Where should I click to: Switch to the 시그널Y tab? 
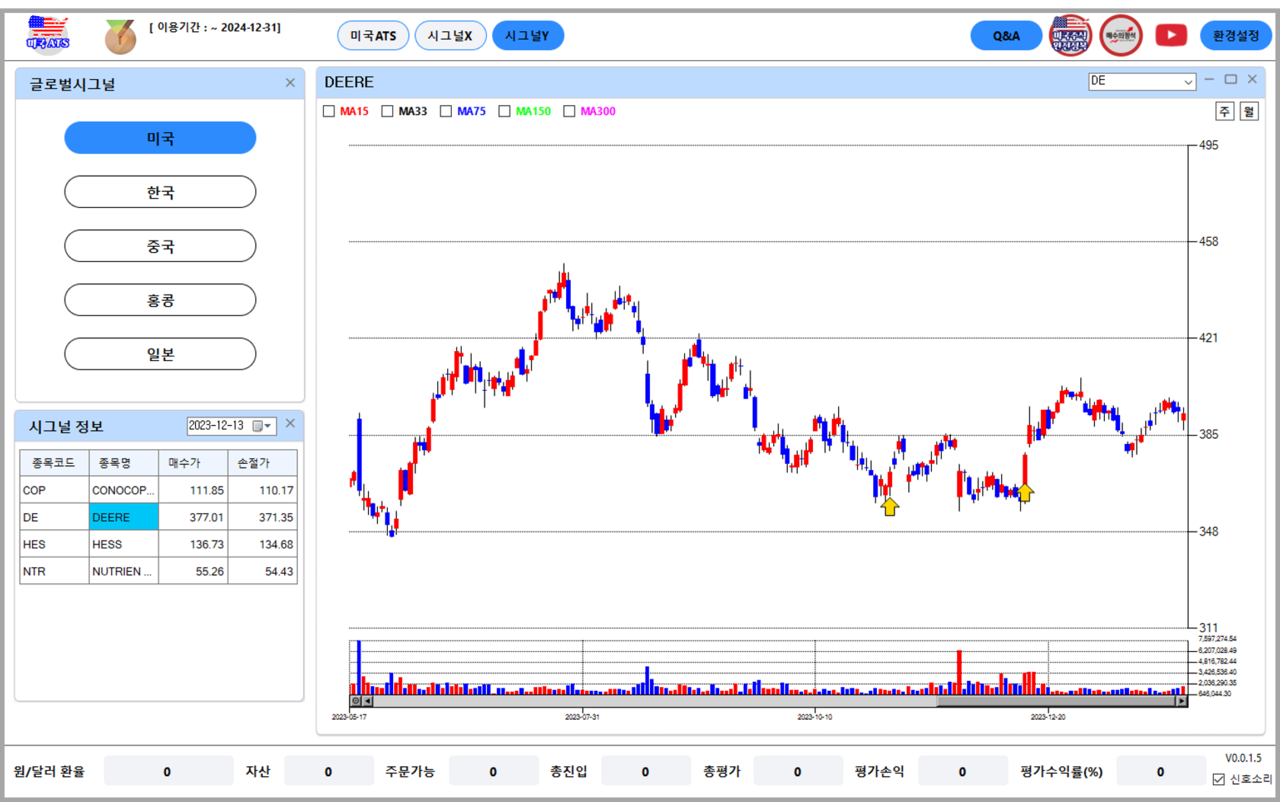point(528,36)
